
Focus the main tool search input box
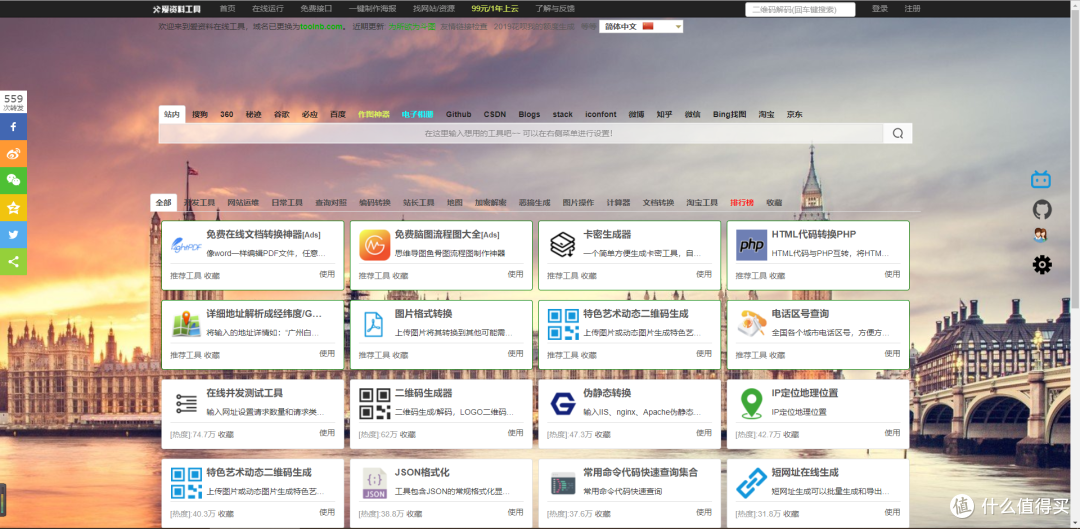521,134
